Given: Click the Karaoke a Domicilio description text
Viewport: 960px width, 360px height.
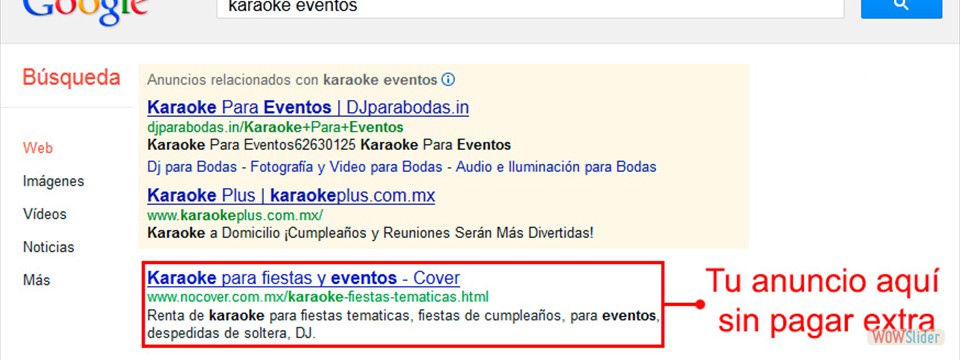Looking at the screenshot, I should pyautogui.click(x=370, y=233).
